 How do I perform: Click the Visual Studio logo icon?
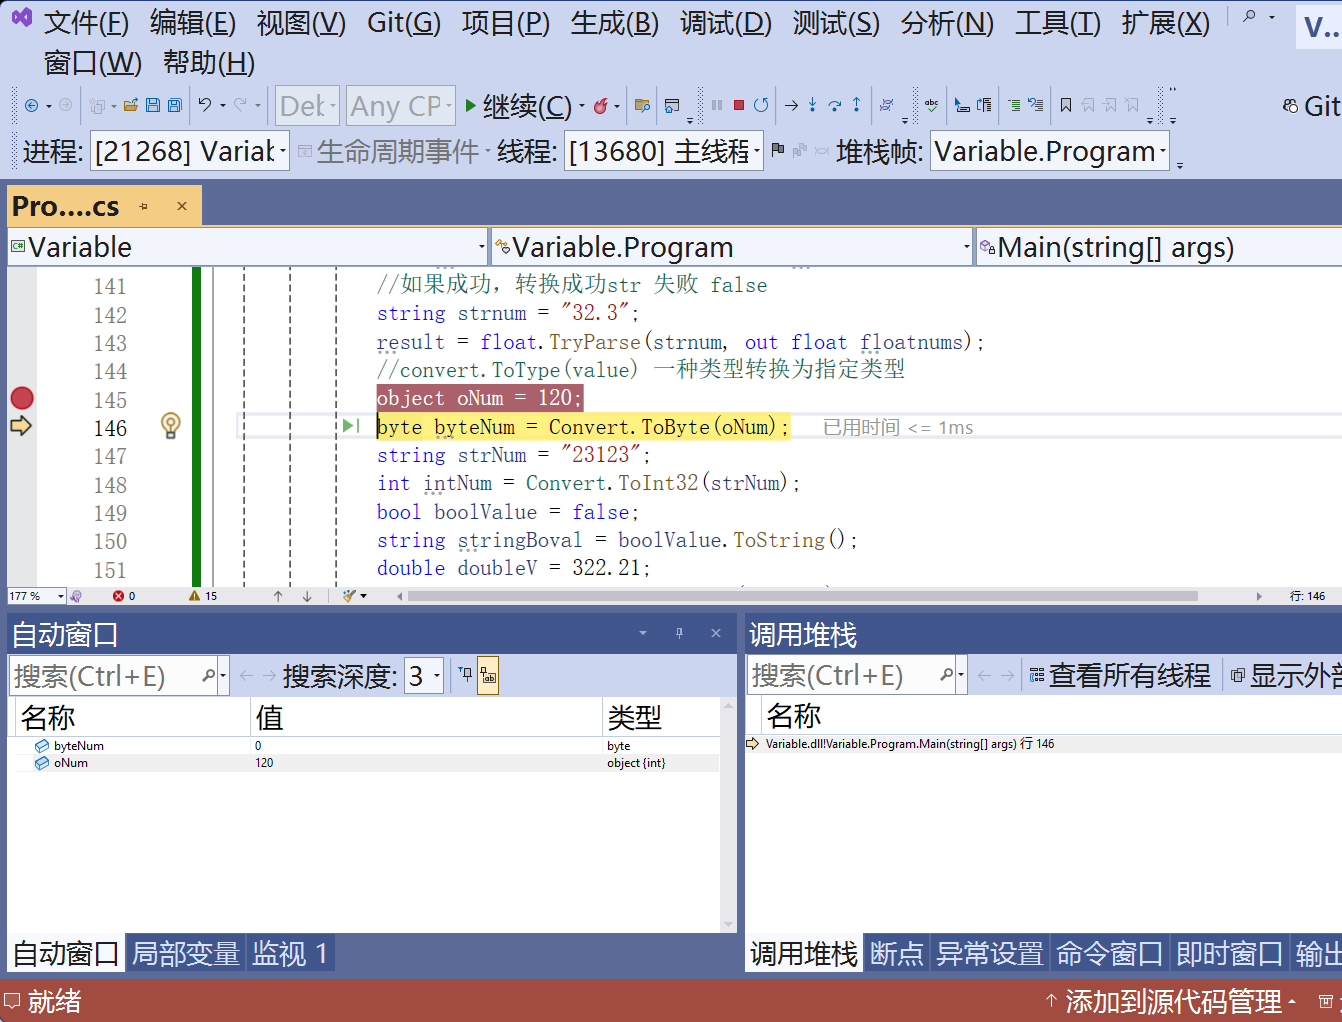[x=21, y=18]
